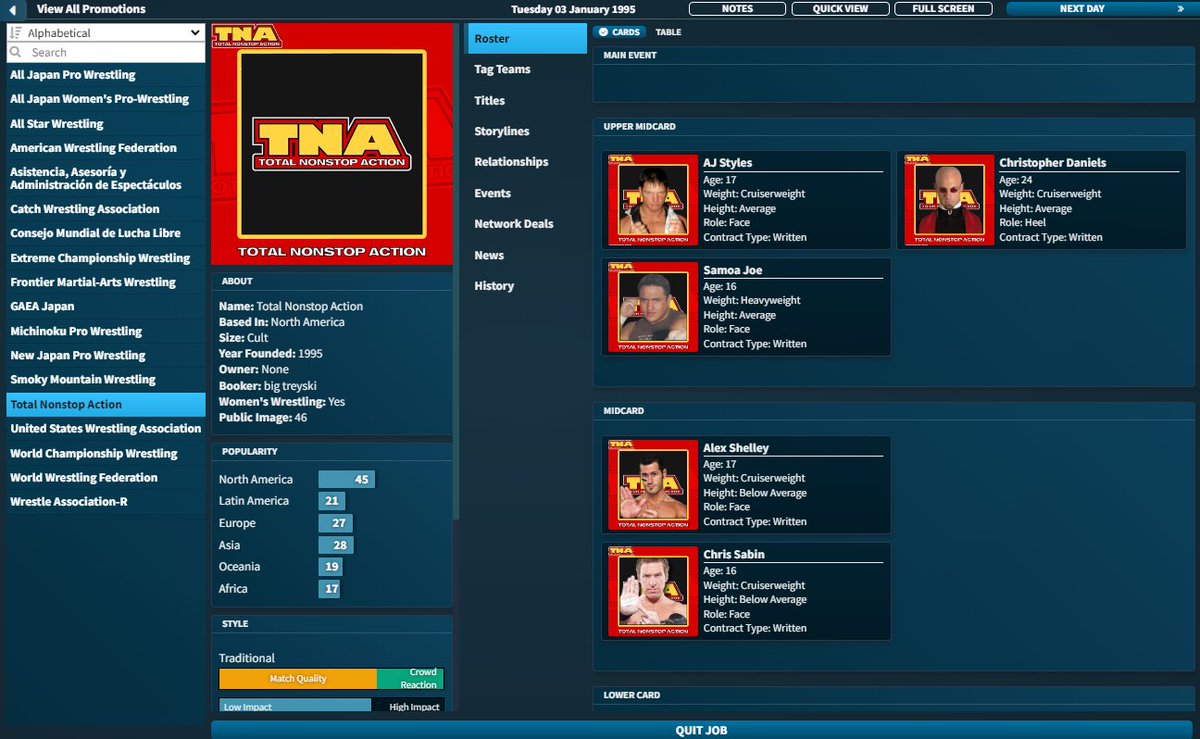The height and width of the screenshot is (739, 1200).
Task: Click the green Crowd Reaction style bar
Action: (410, 679)
